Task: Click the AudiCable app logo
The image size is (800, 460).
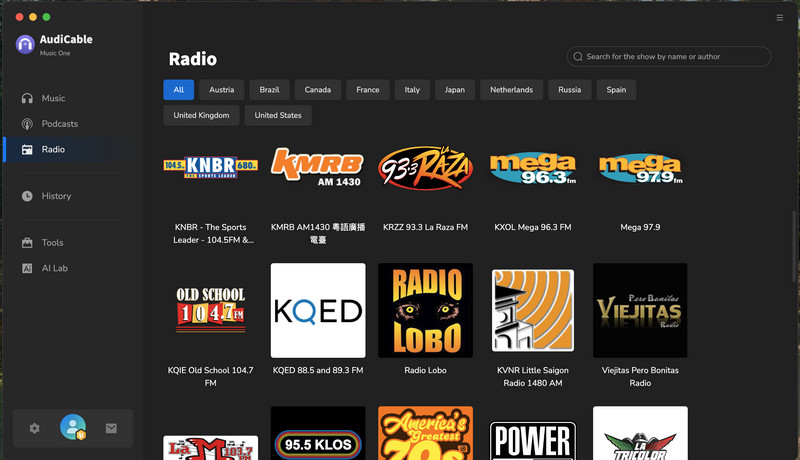Action: (x=25, y=44)
